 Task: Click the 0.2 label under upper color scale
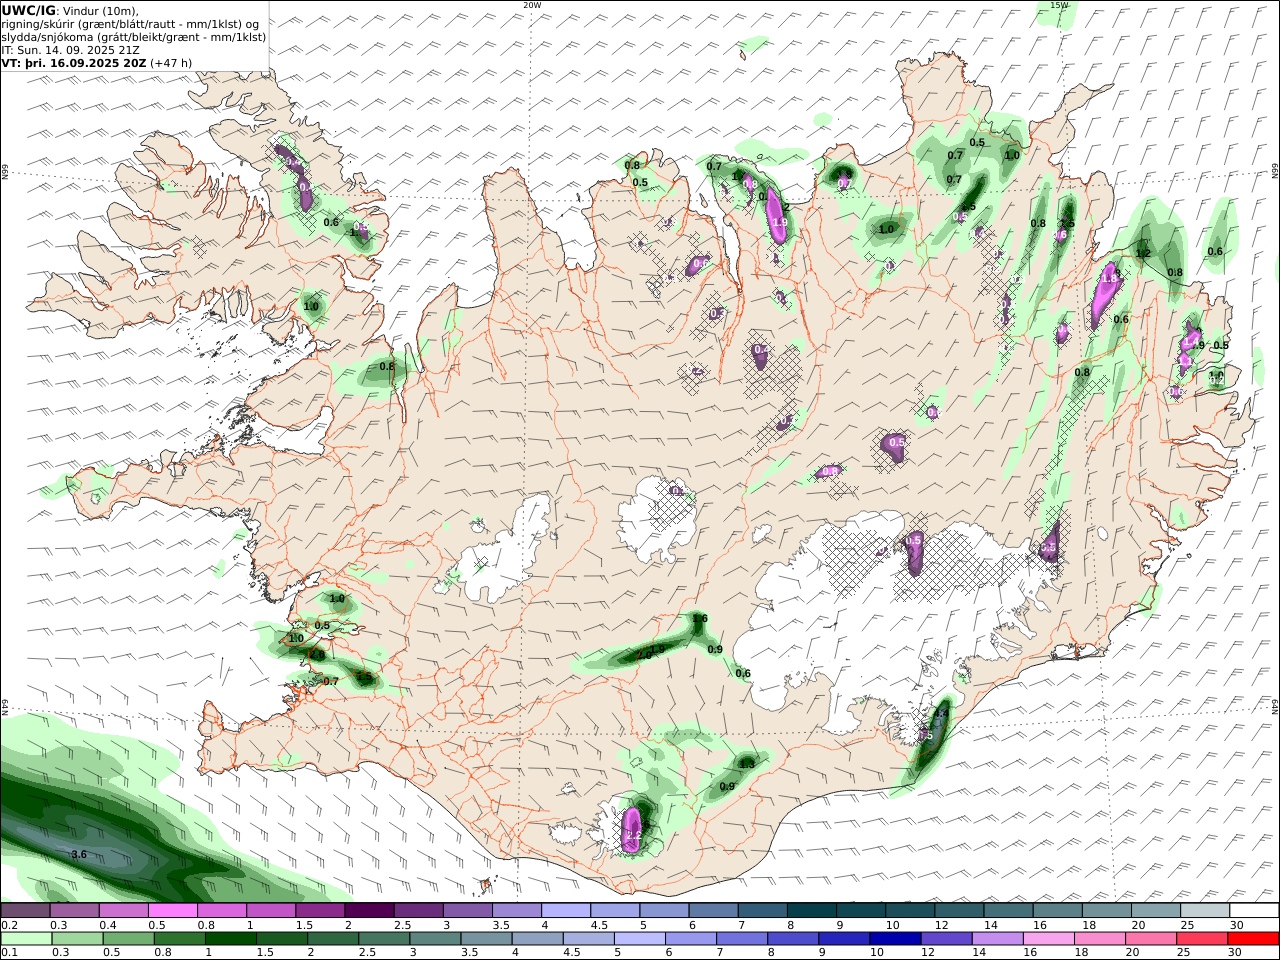coord(8,925)
